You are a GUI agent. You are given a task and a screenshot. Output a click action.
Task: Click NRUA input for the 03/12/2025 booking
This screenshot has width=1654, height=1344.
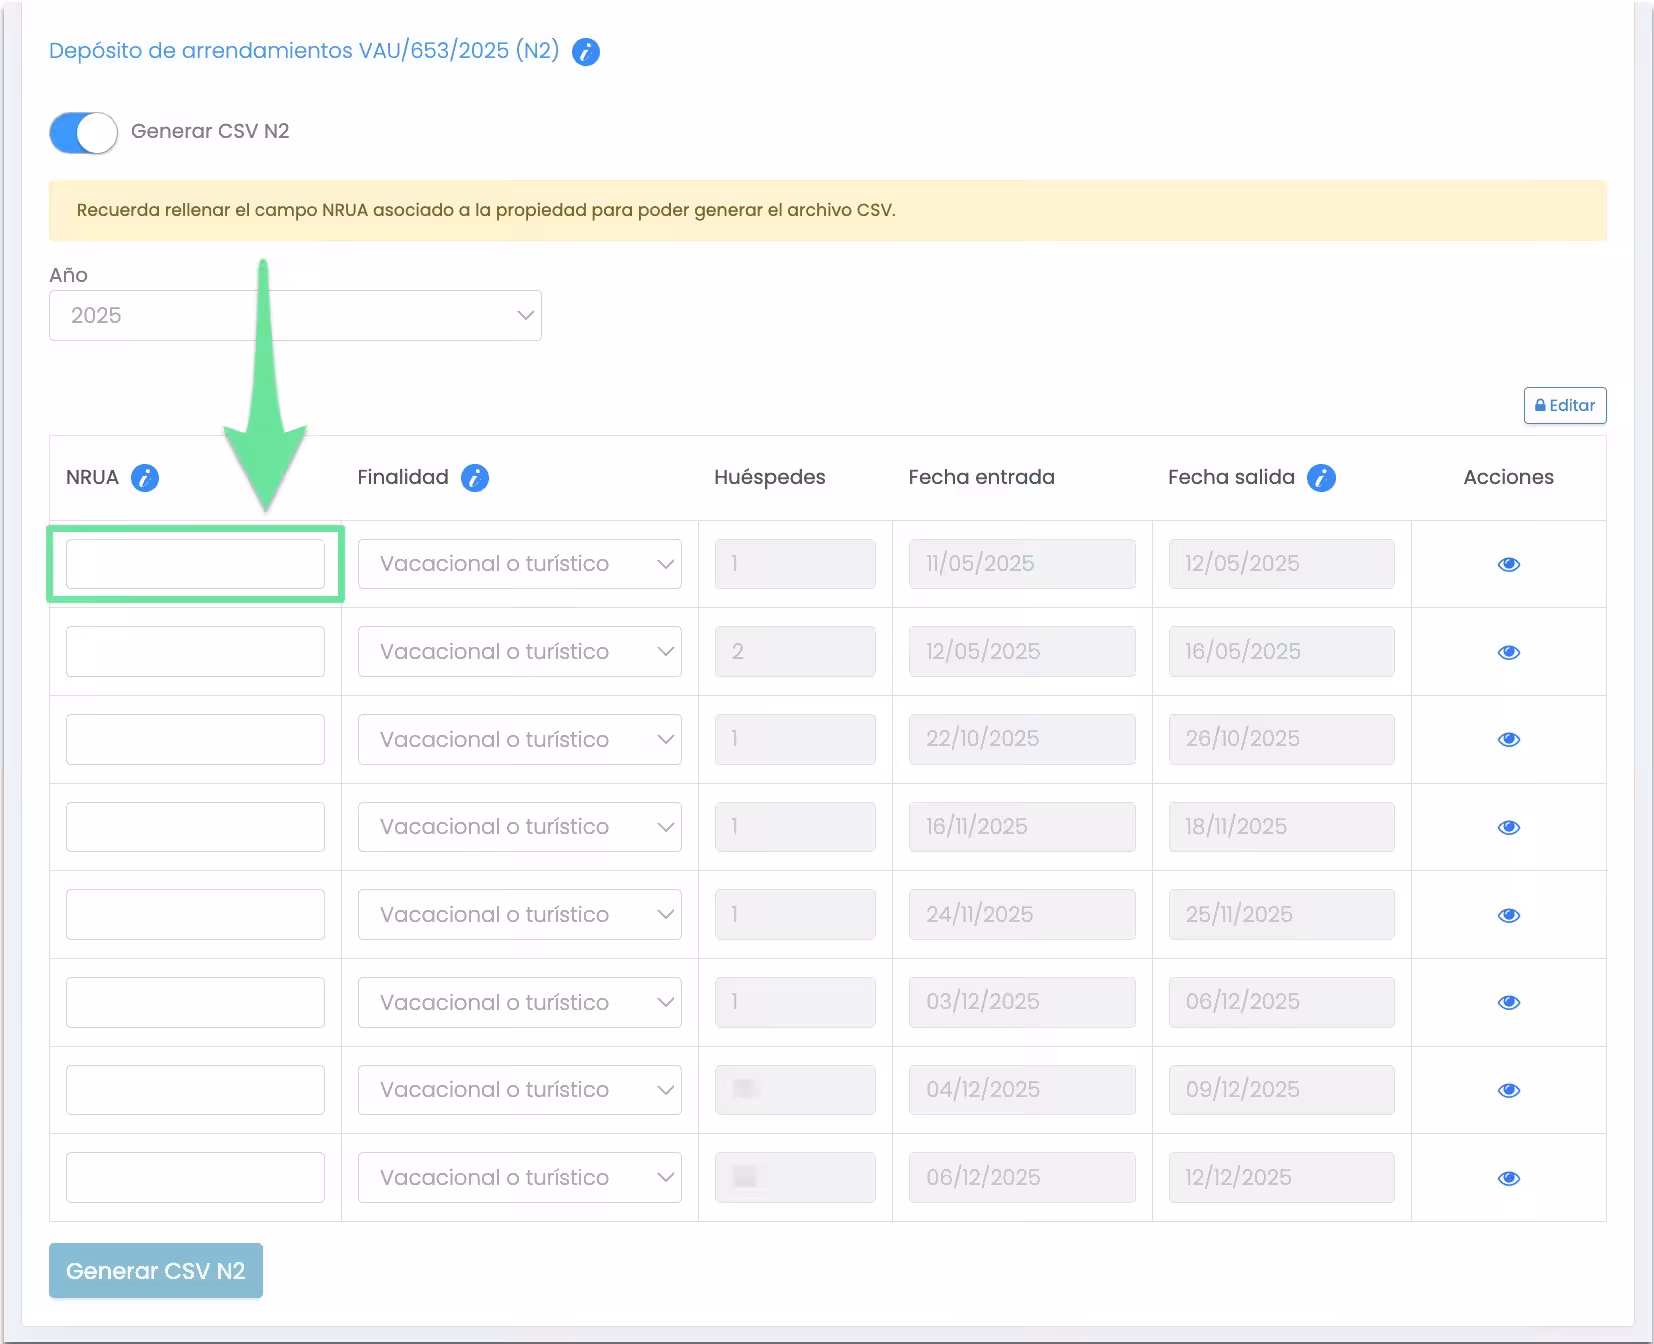195,1002
